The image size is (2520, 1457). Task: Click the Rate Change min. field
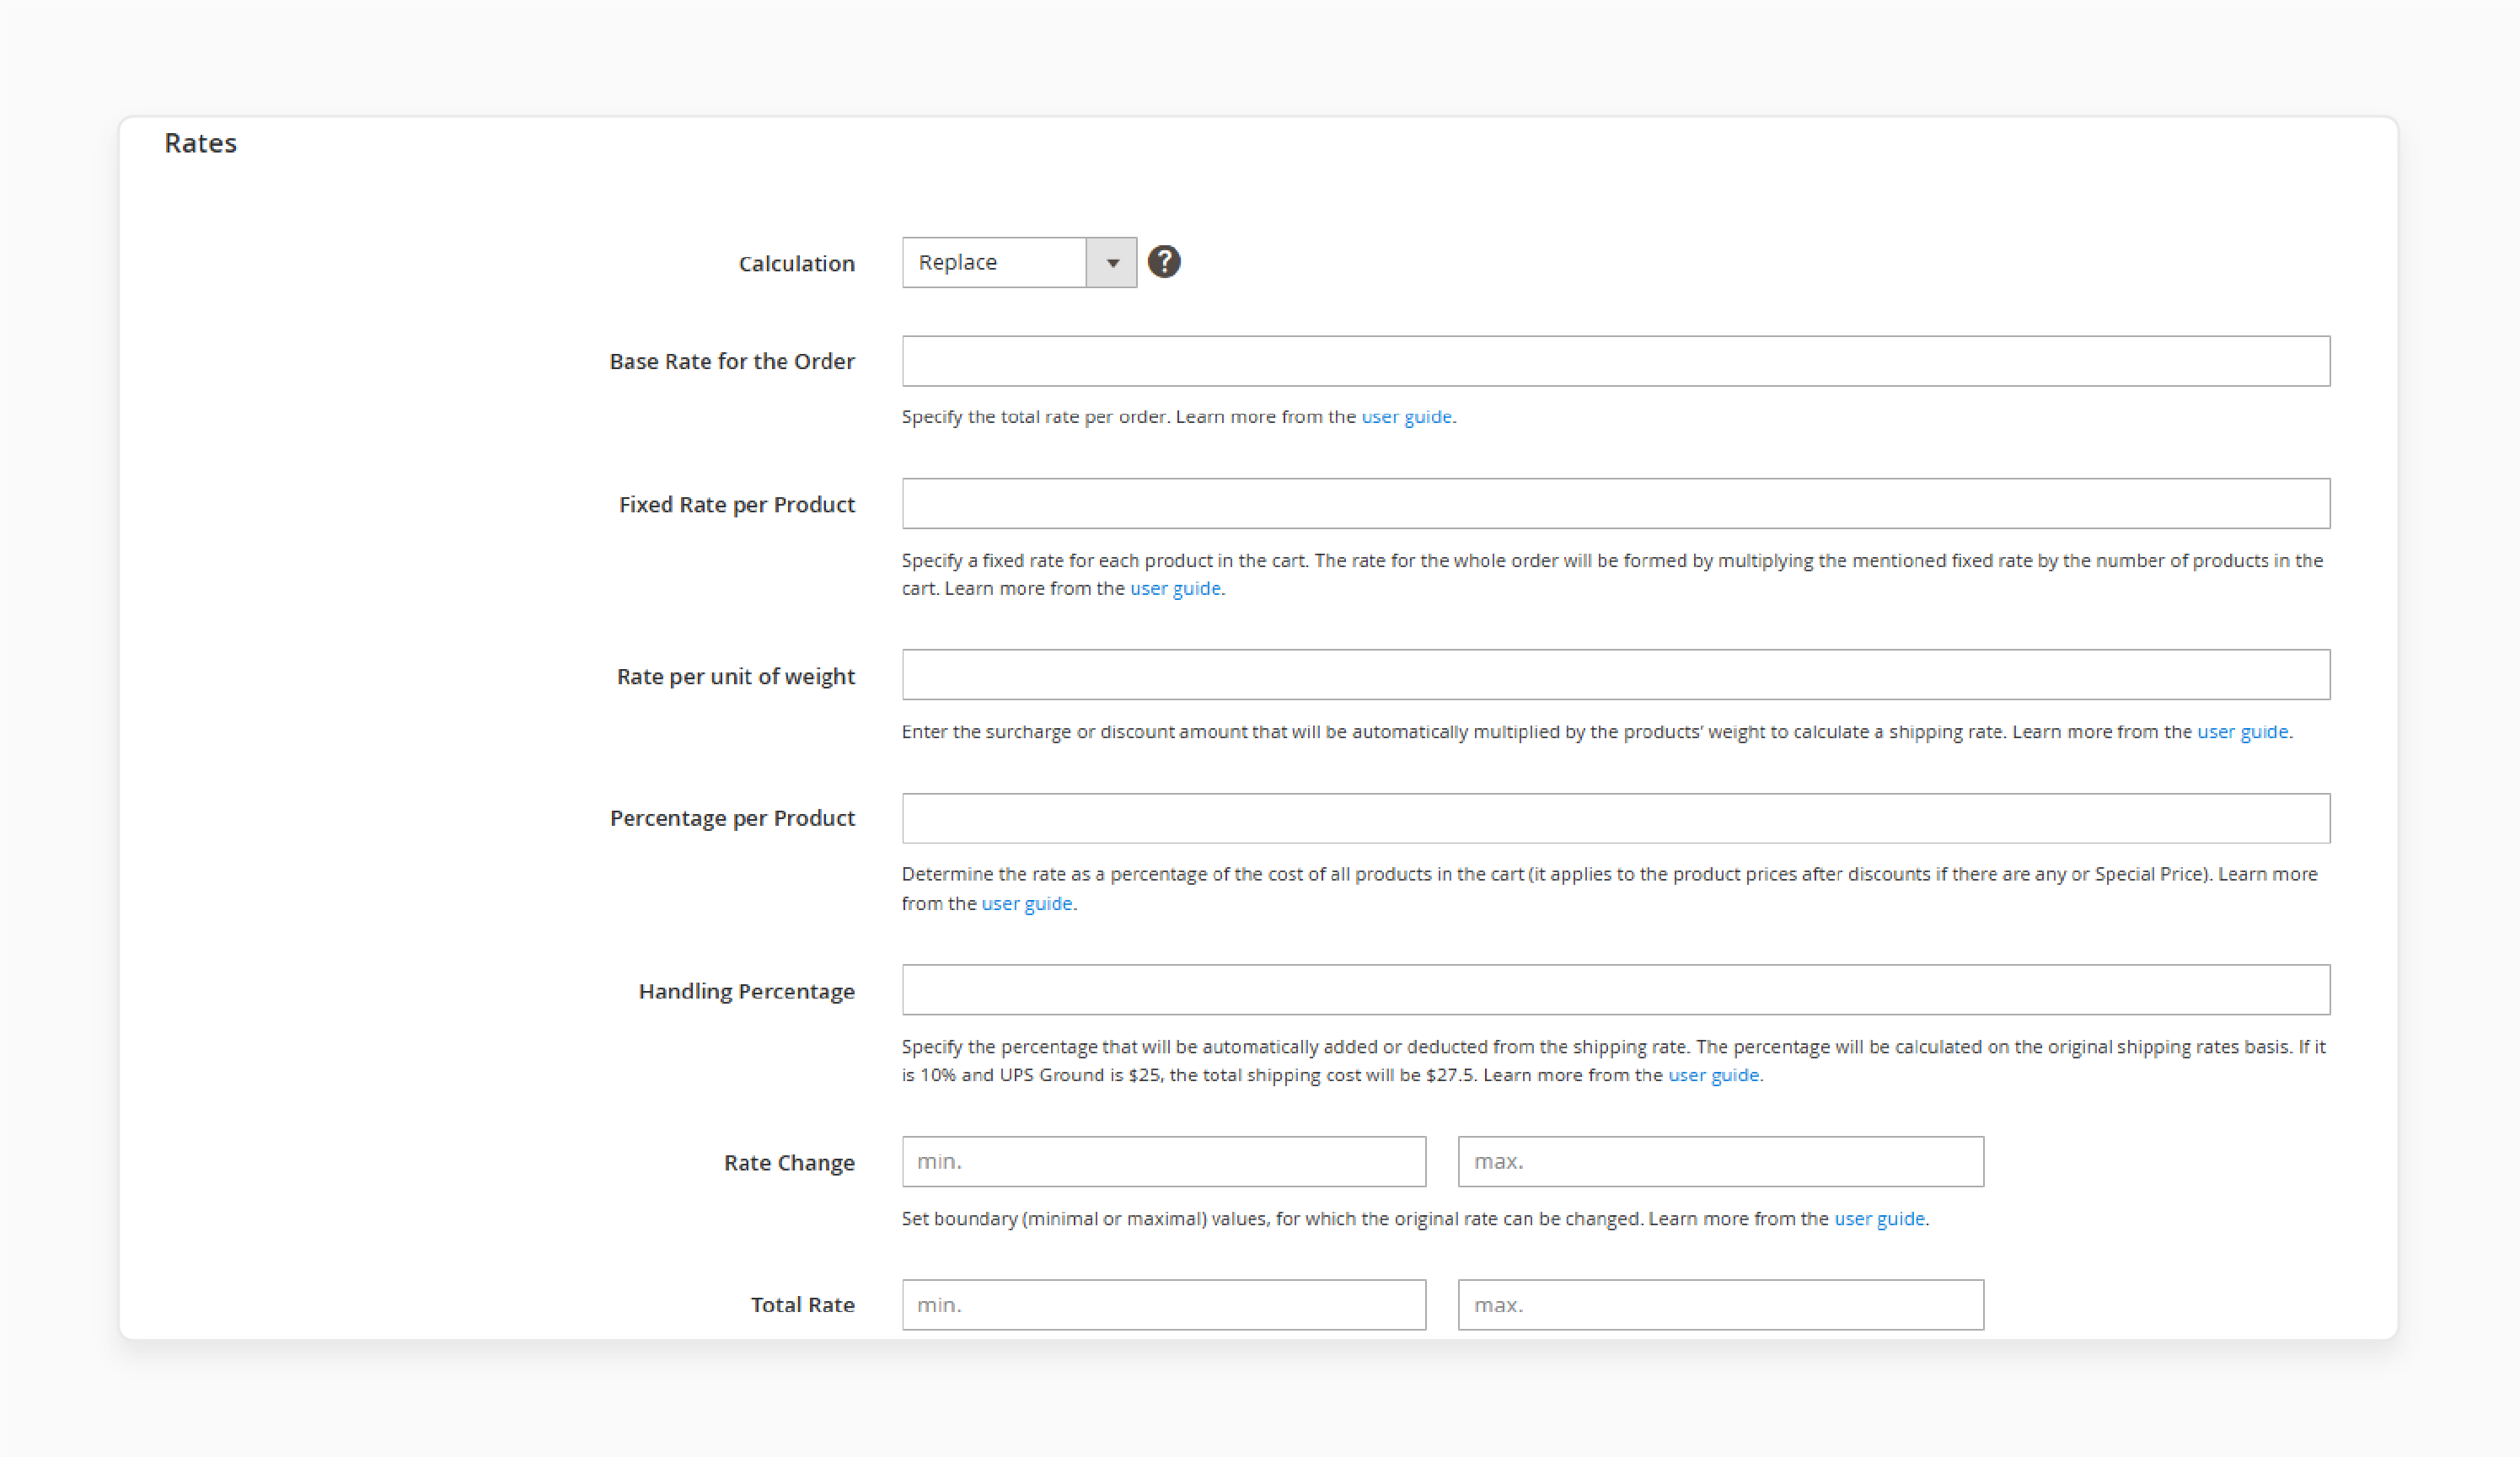coord(1163,1162)
